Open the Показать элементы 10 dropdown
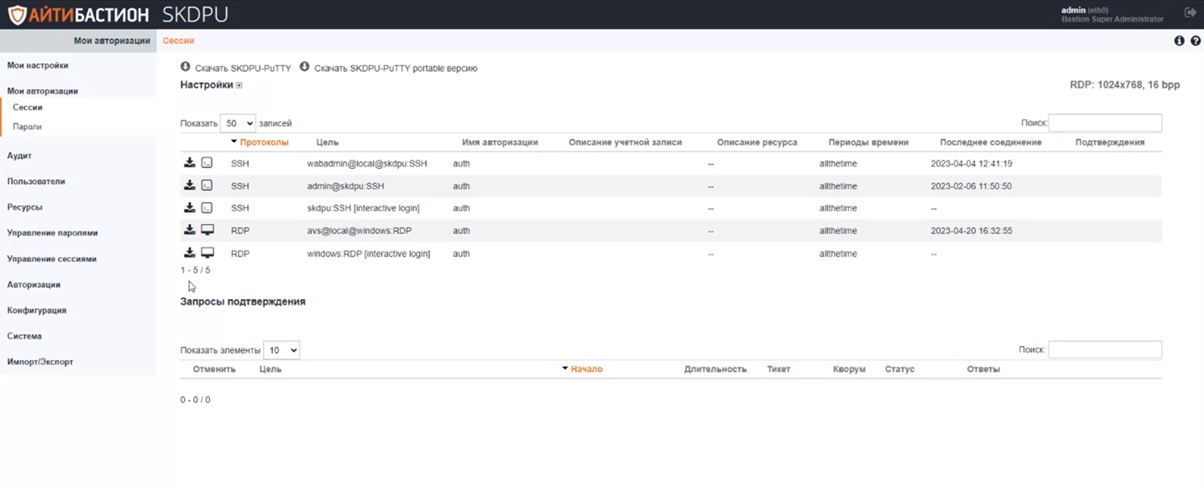This screenshot has height=490, width=1204. tap(281, 350)
